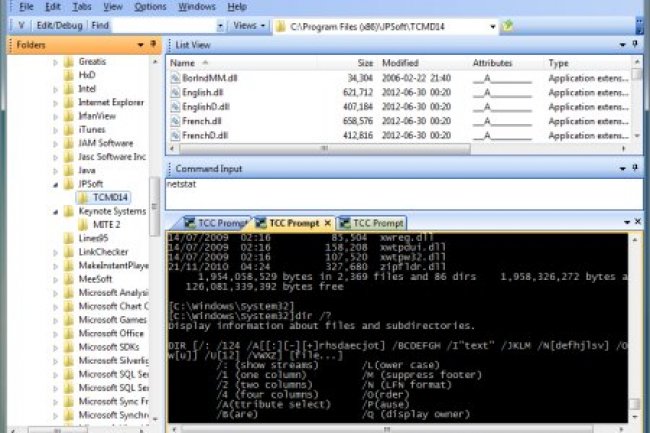Click the Find toolbar button

(x=100, y=26)
